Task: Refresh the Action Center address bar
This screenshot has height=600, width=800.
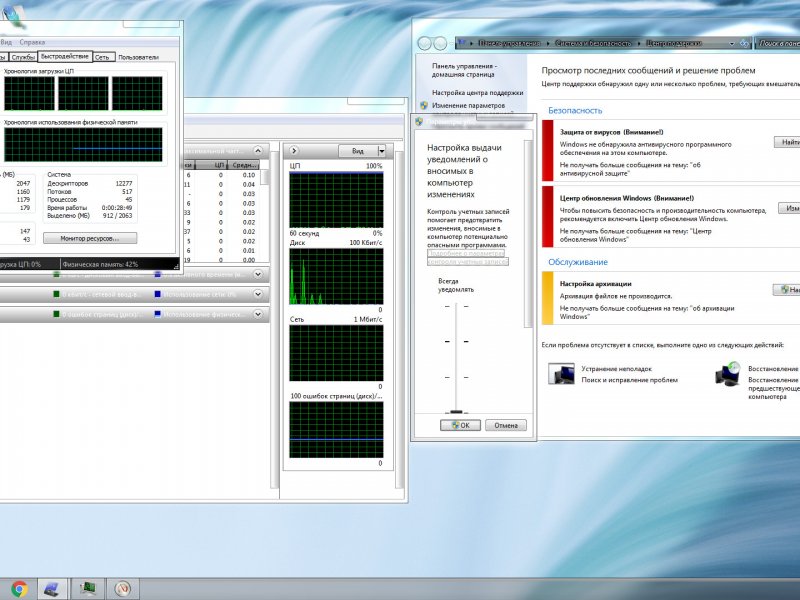Action: [x=744, y=43]
